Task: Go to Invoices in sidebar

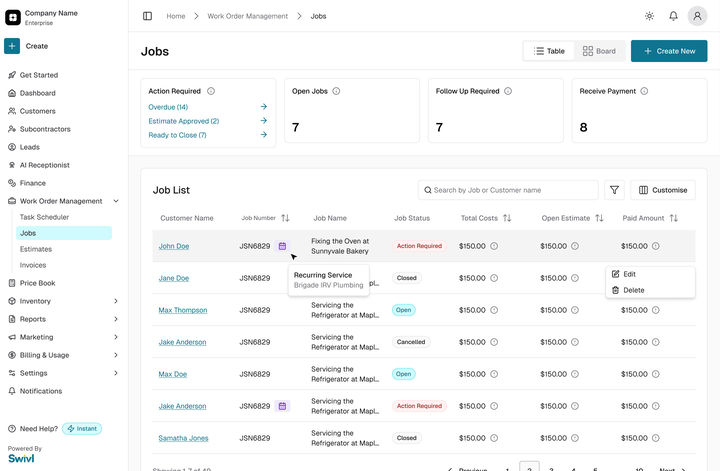Action: point(33,265)
